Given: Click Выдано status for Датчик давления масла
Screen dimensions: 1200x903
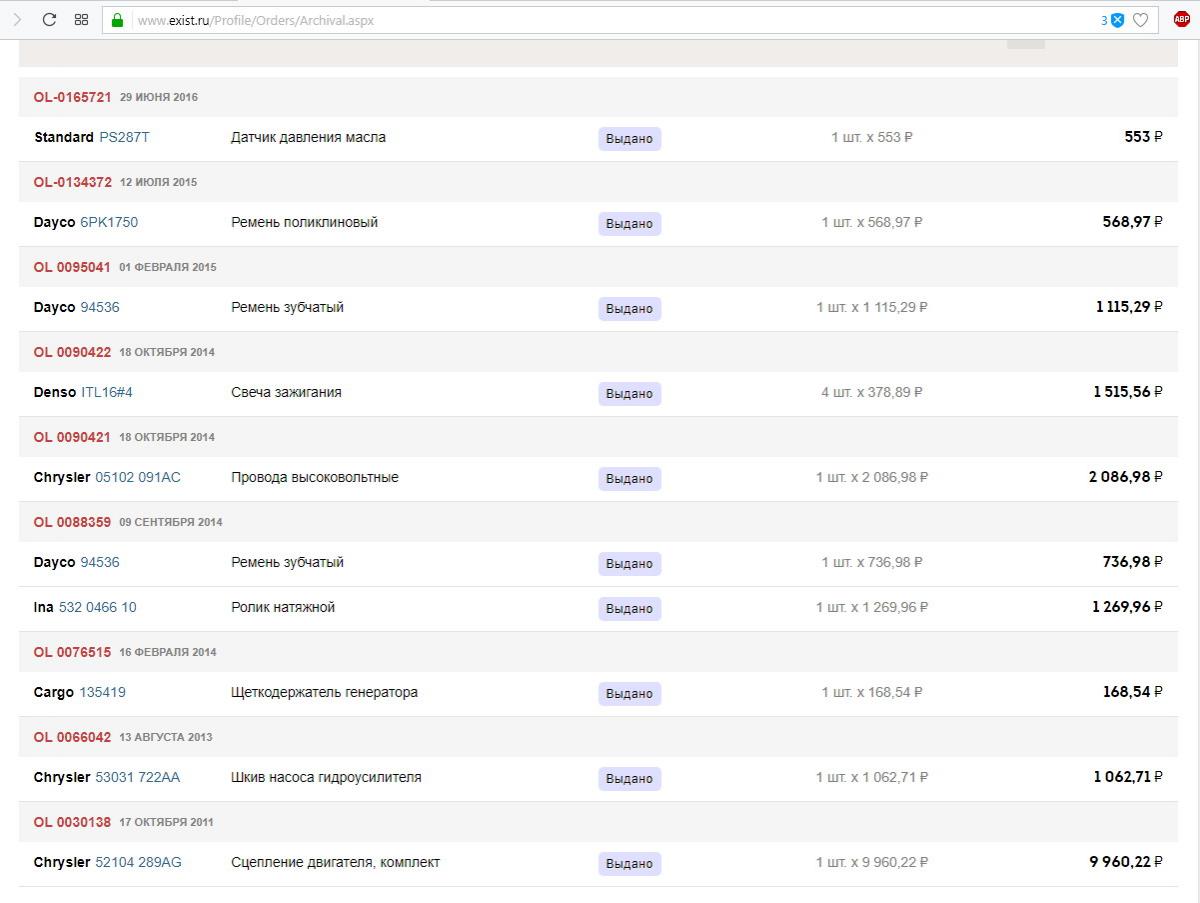Looking at the screenshot, I should point(630,139).
